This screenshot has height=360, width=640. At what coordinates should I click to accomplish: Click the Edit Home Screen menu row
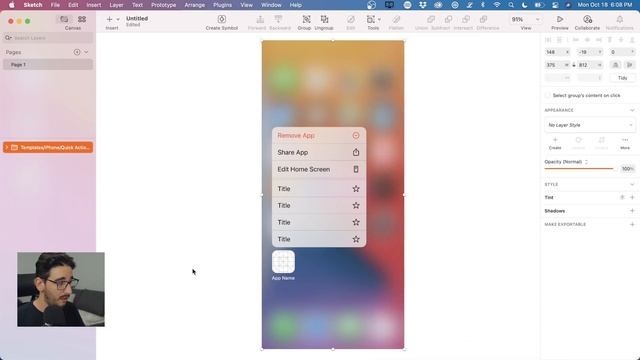319,169
